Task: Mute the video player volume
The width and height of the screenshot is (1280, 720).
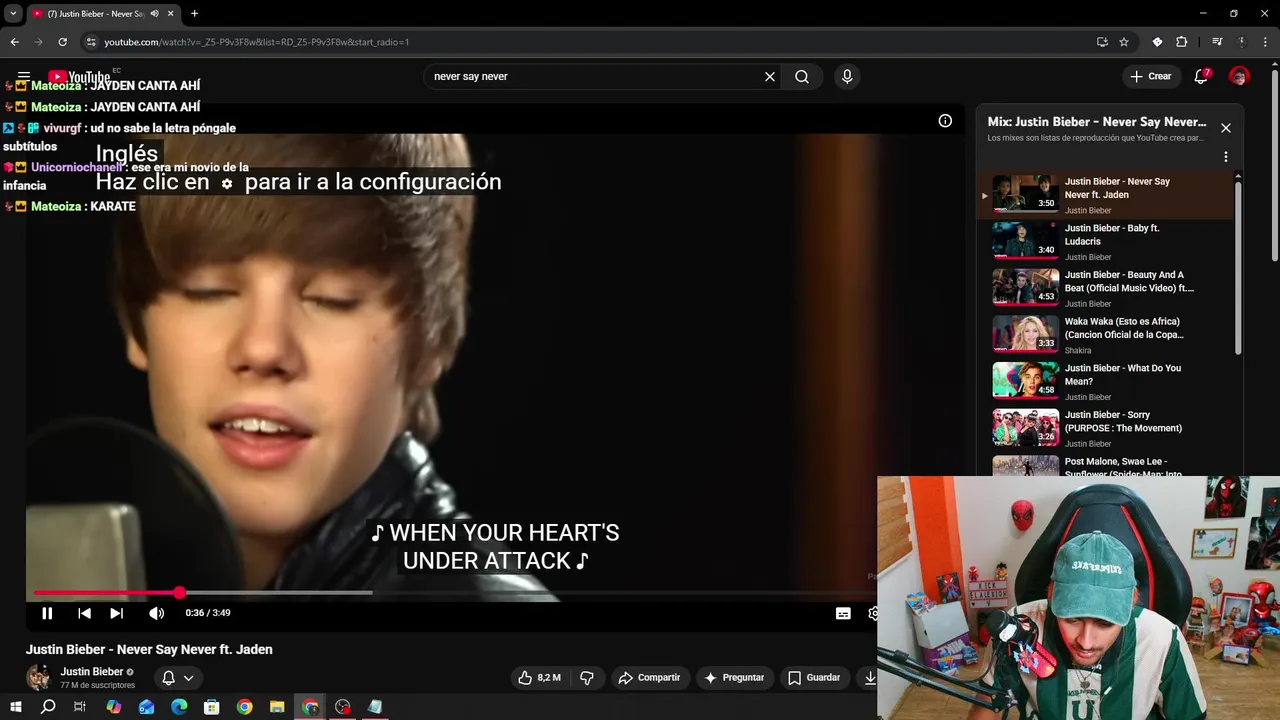Action: coord(156,613)
